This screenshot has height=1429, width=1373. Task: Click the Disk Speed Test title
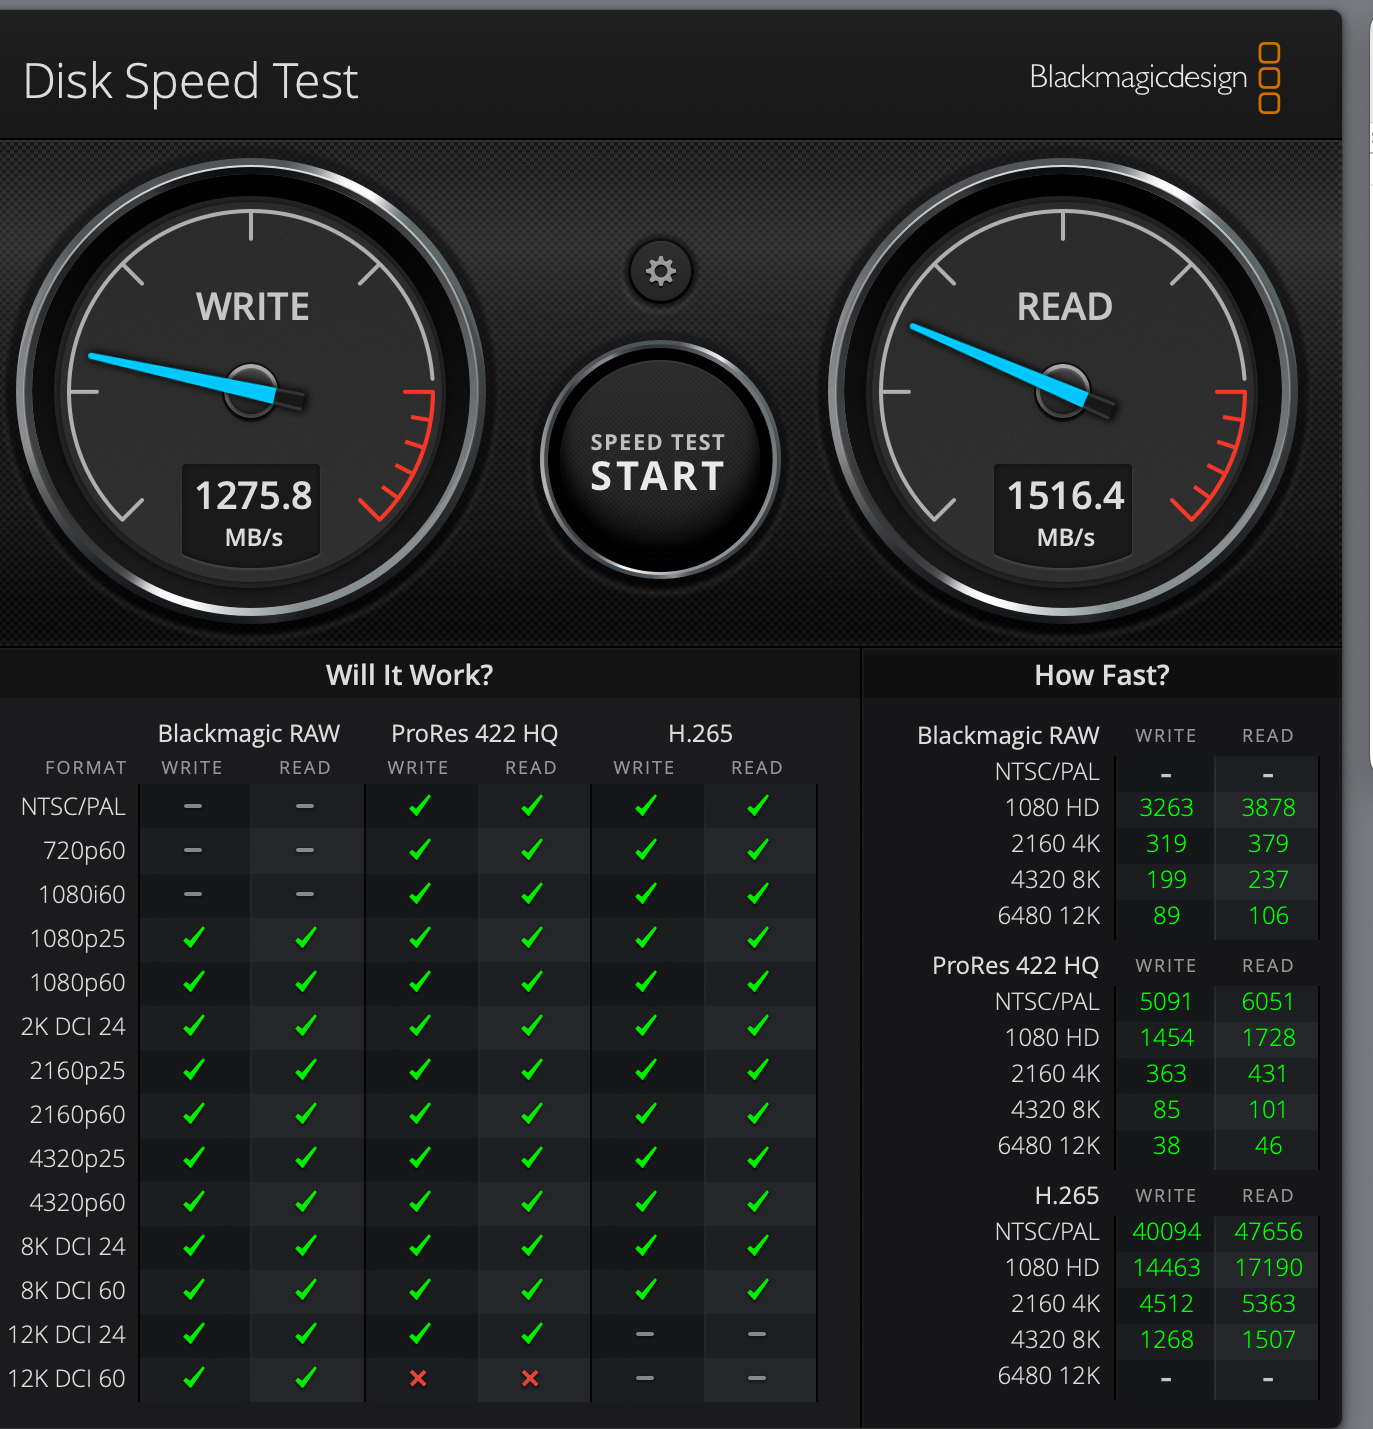190,81
